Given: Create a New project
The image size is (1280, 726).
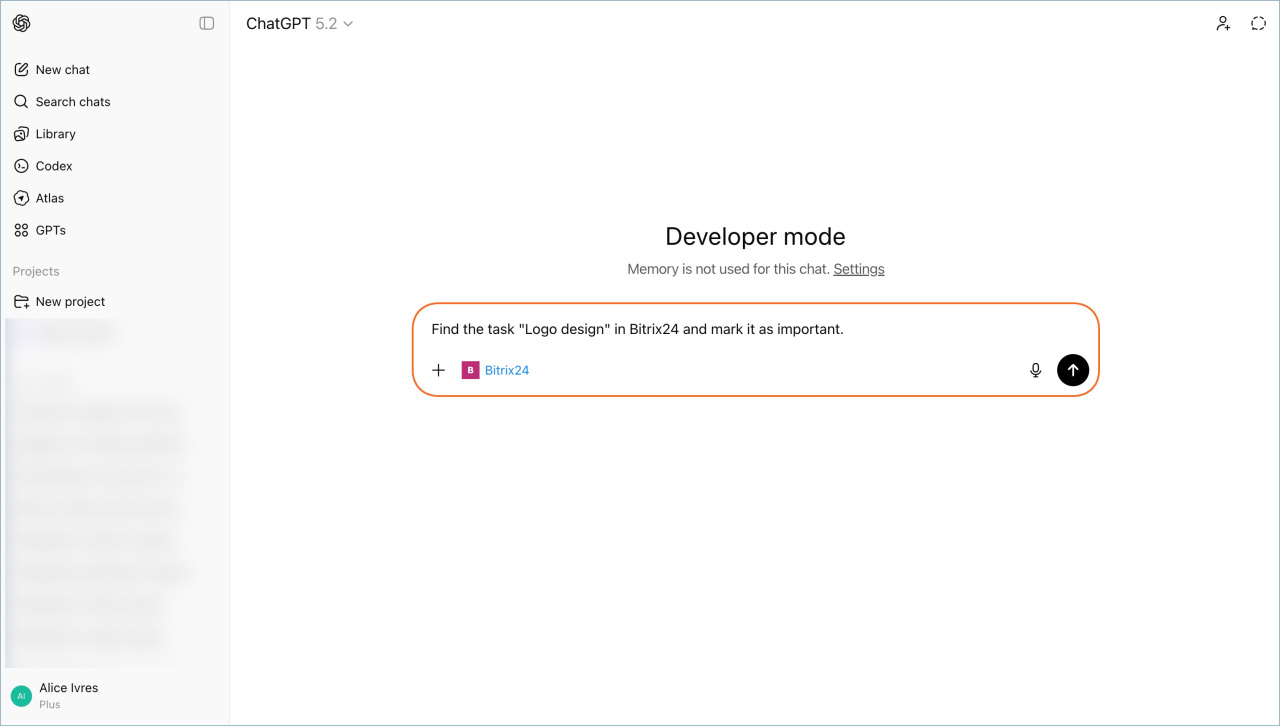Looking at the screenshot, I should 70,302.
